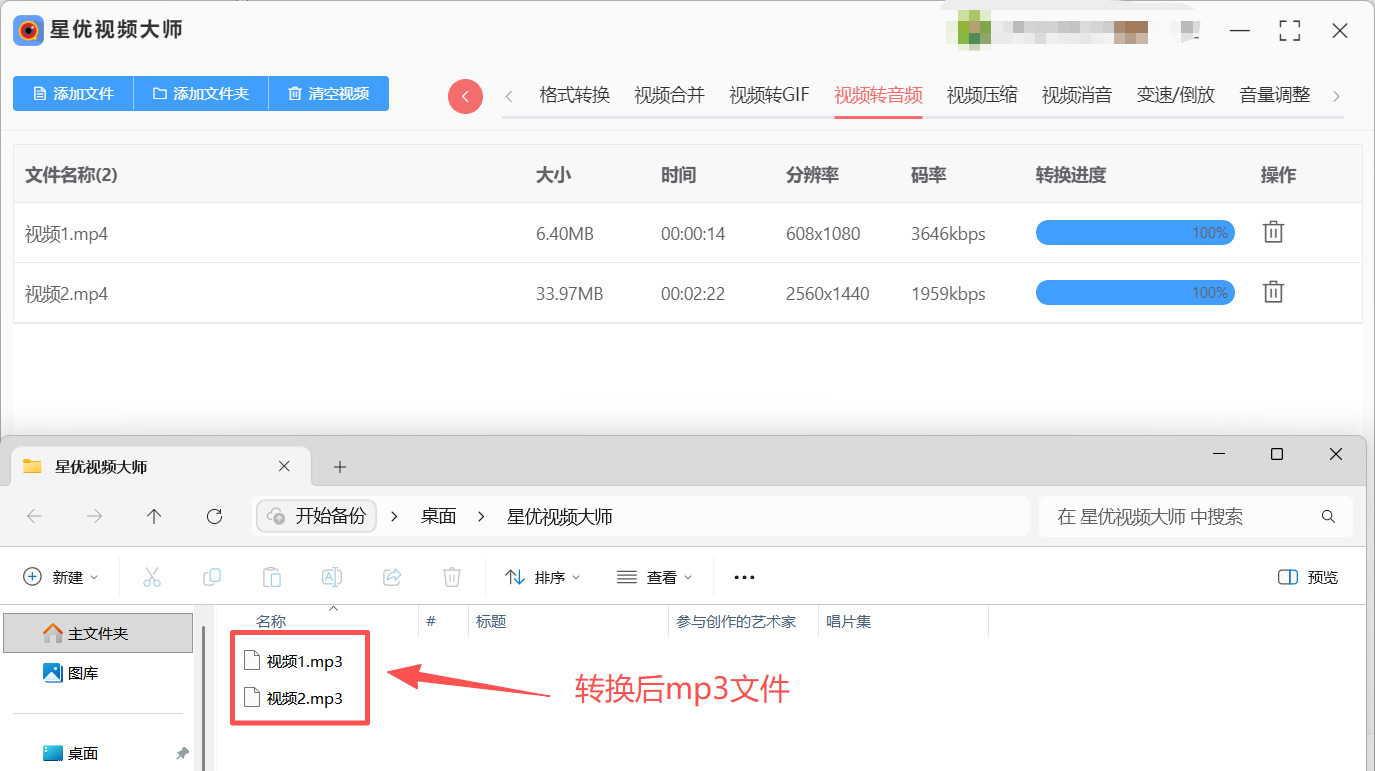This screenshot has height=771, width=1375.
Task: Click the 在 星优视频大师 中搜索 search field
Action: pyautogui.click(x=1195, y=517)
